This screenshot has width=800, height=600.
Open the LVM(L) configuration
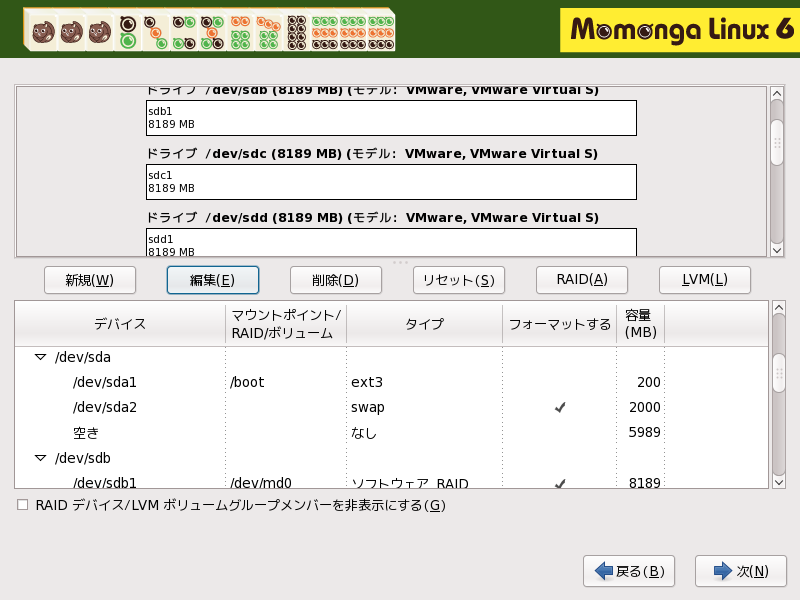point(705,280)
